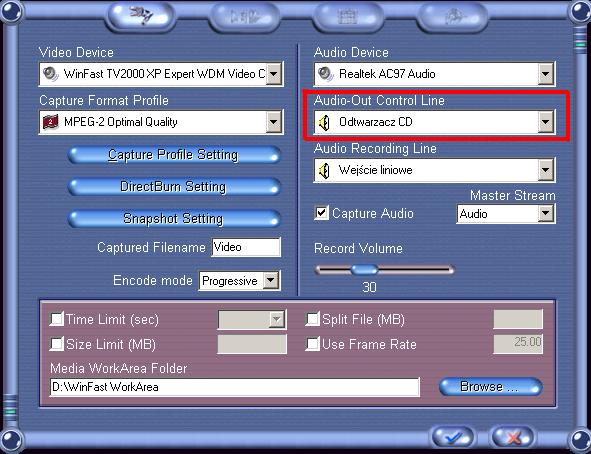This screenshot has width=591, height=454.
Task: Expand the Audio Recording Line dropdown
Action: pos(545,170)
